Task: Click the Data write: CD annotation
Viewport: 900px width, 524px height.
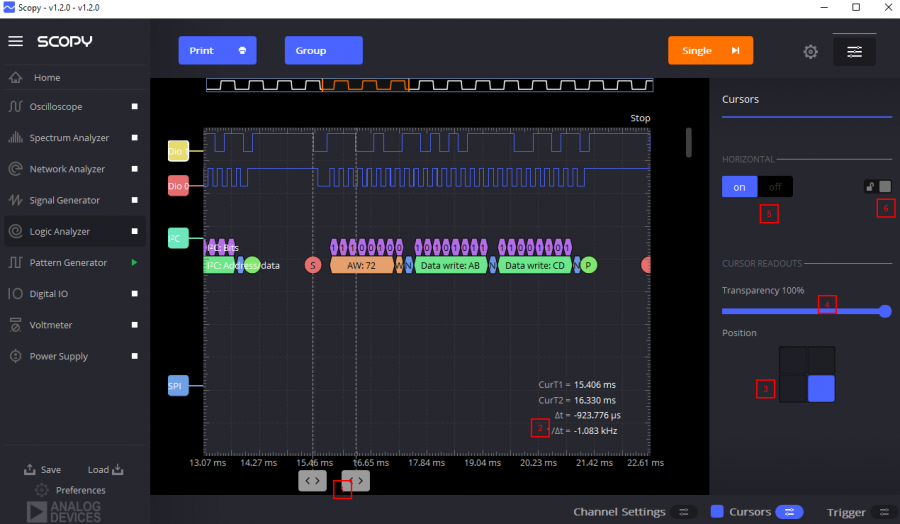Action: 535,266
